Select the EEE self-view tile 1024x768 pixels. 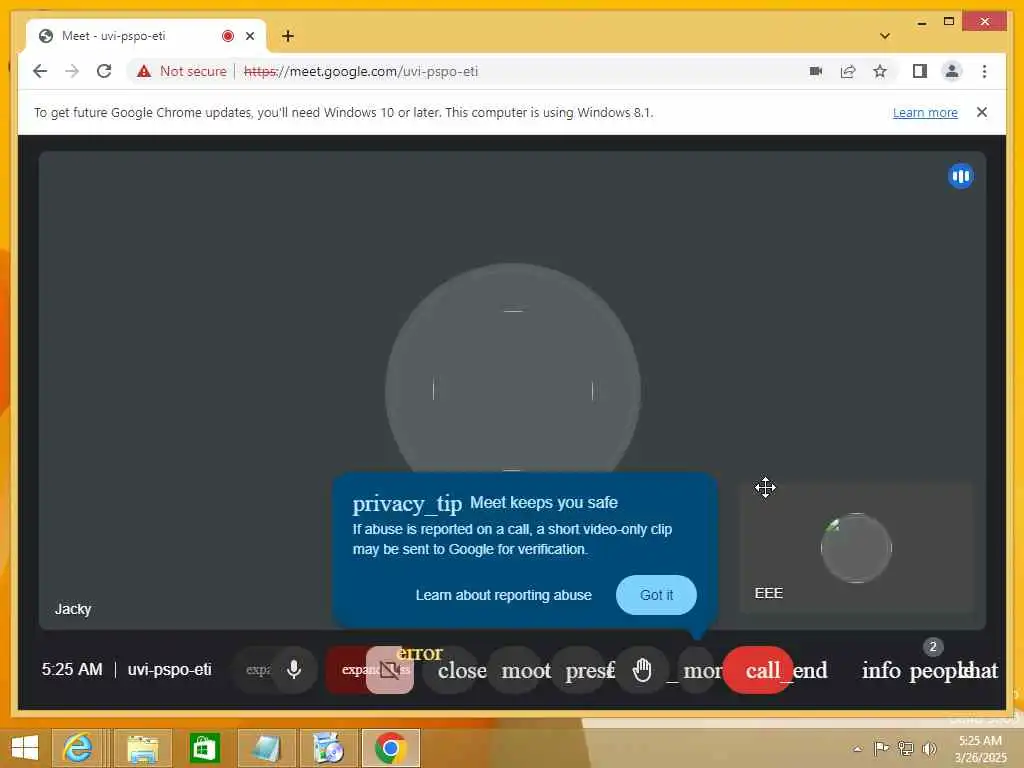[856, 548]
